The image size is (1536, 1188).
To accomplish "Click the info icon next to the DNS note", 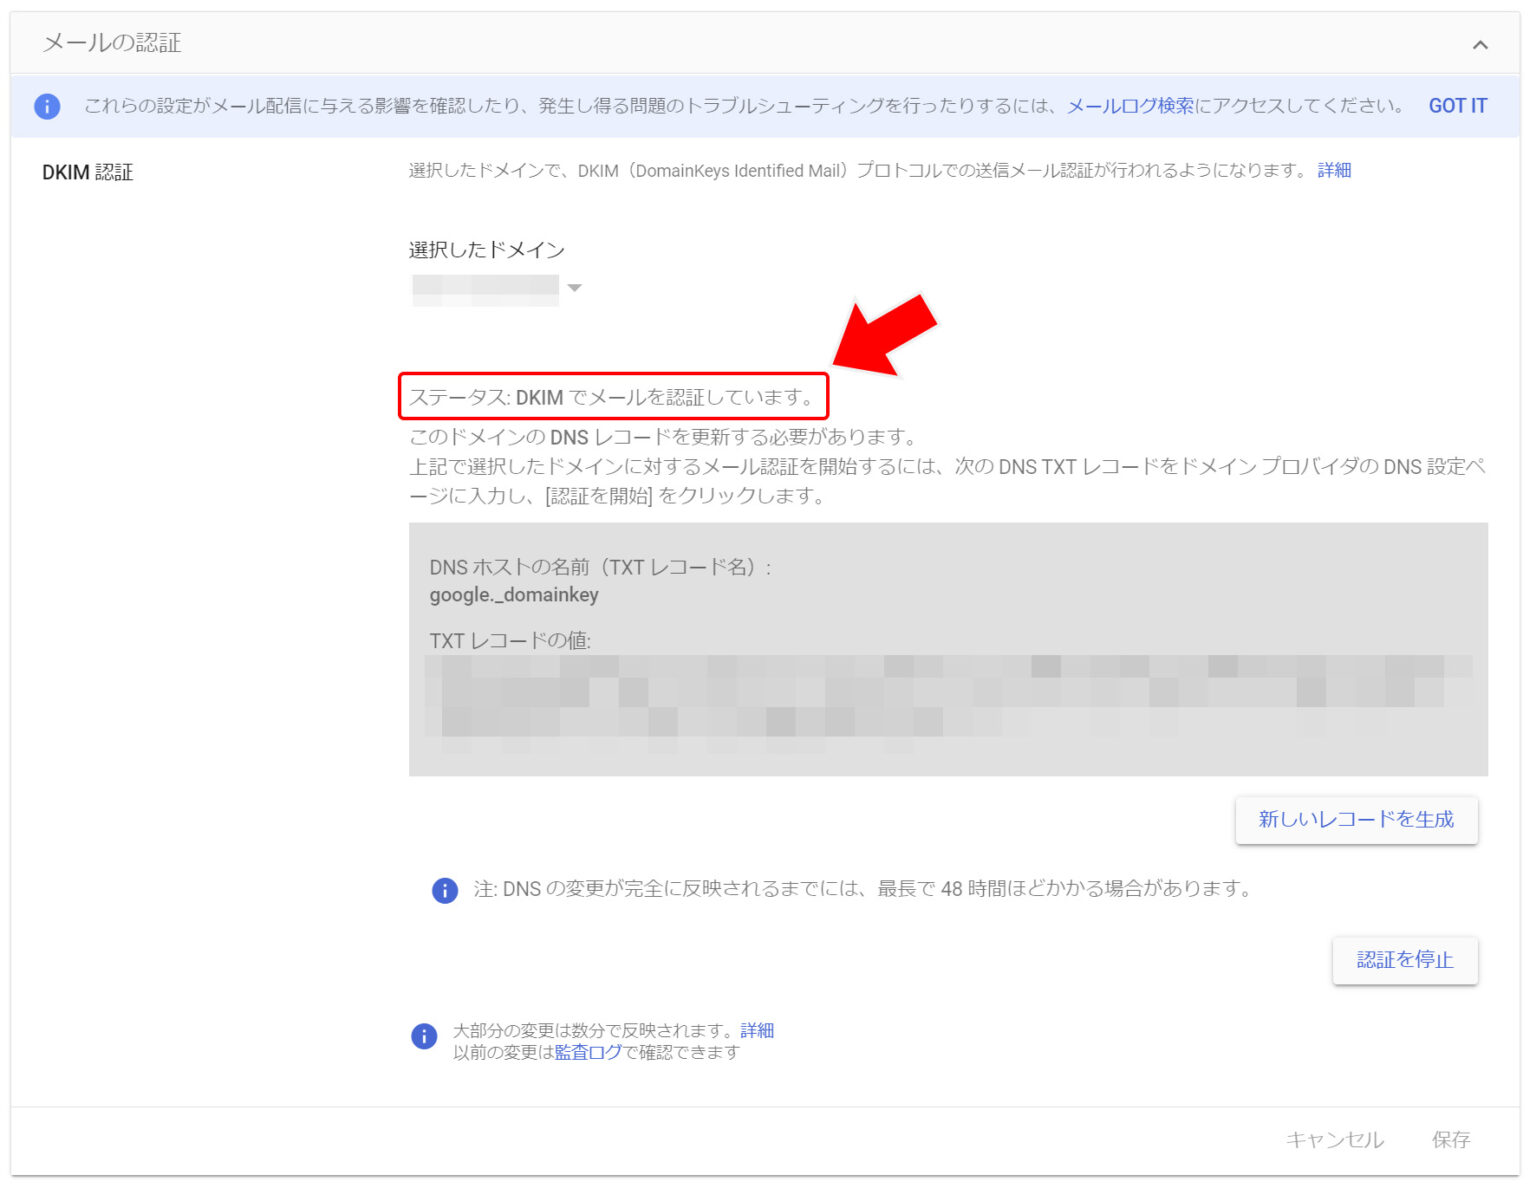I will pos(443,890).
